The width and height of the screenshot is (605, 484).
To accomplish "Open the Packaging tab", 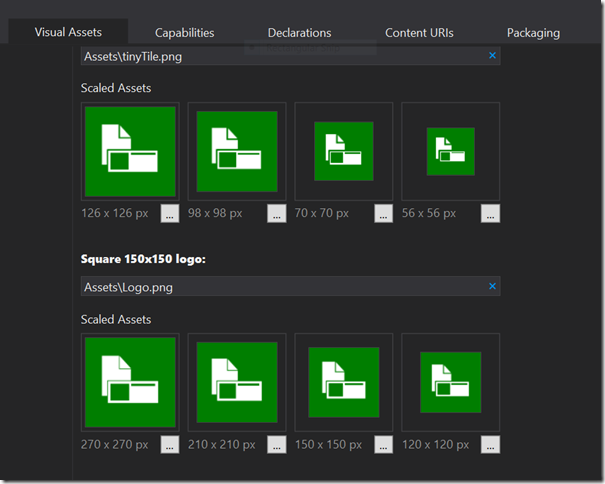I will pos(533,33).
